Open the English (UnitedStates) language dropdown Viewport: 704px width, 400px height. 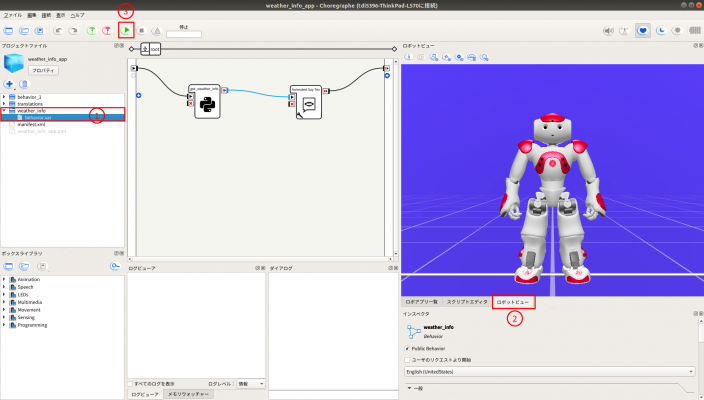pyautogui.click(x=548, y=371)
